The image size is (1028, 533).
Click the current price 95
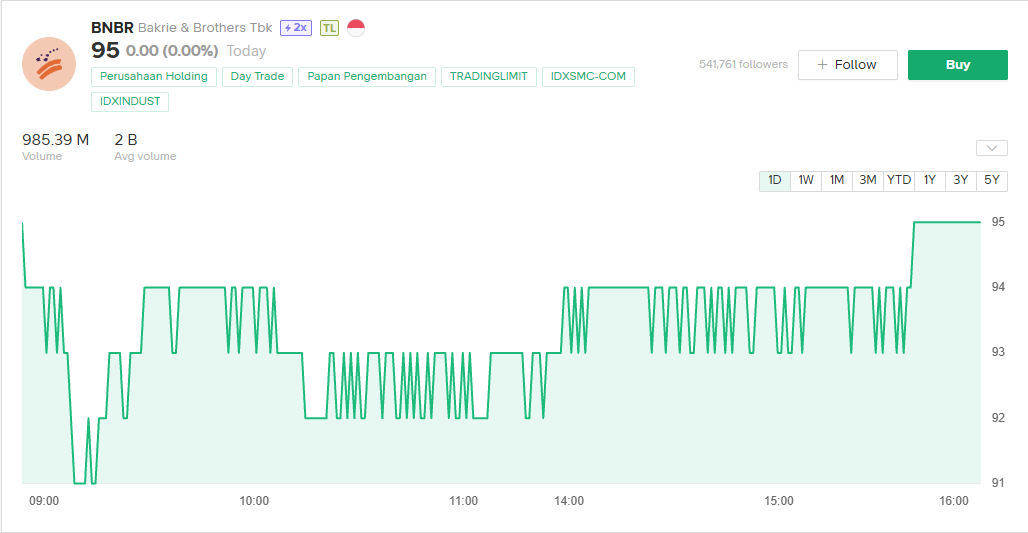(x=105, y=50)
